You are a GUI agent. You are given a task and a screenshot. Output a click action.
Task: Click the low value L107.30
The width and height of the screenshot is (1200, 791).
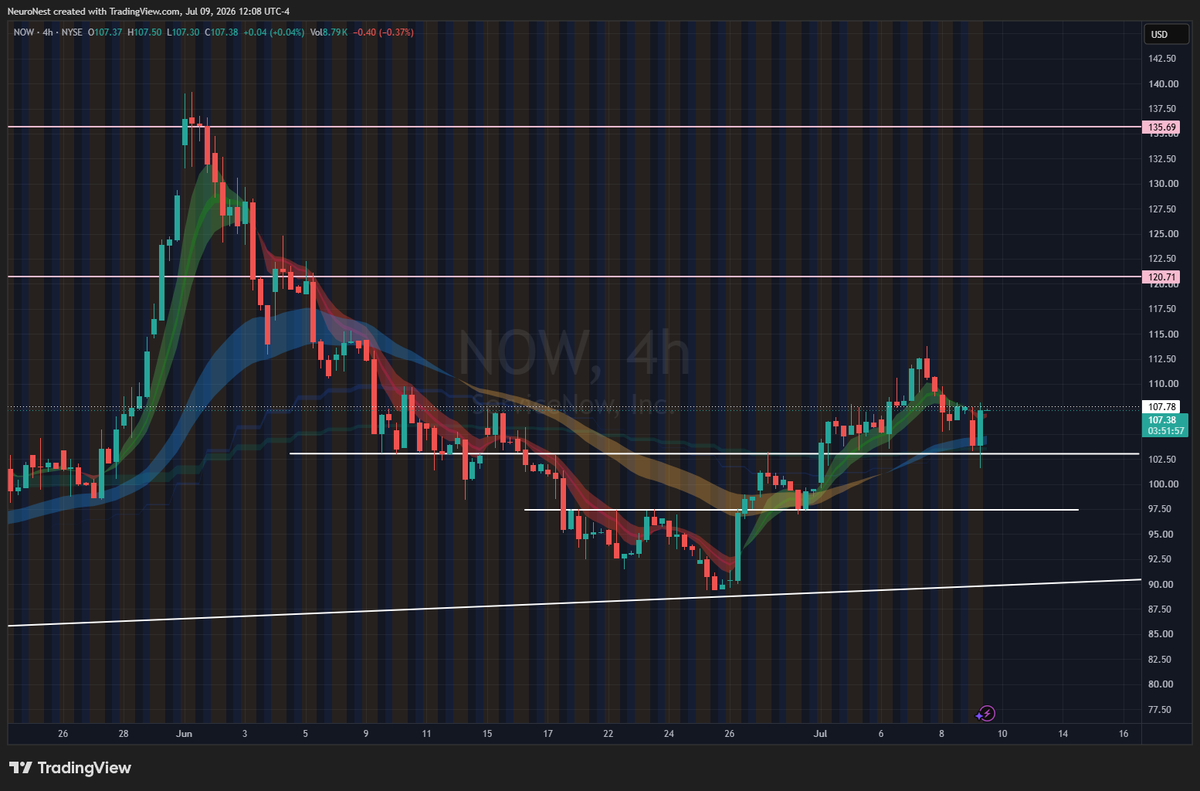(185, 32)
